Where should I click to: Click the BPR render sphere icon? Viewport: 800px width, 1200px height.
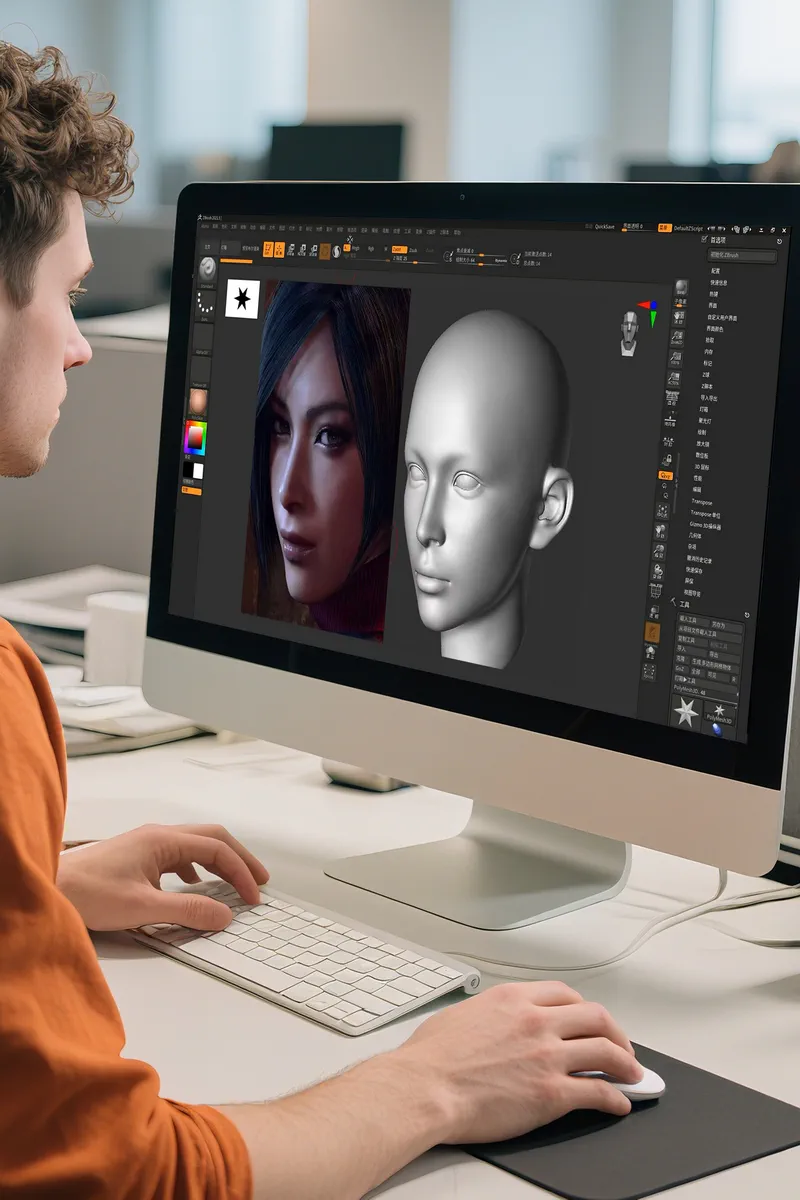coord(680,288)
